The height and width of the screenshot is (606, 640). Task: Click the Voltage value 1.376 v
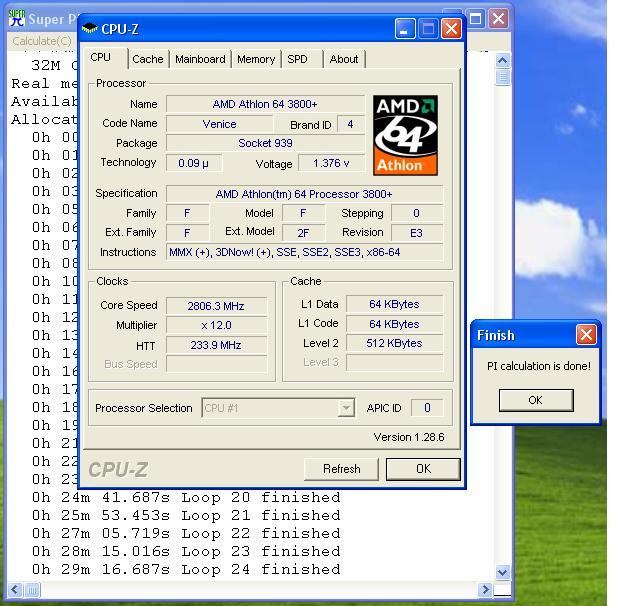(x=331, y=163)
